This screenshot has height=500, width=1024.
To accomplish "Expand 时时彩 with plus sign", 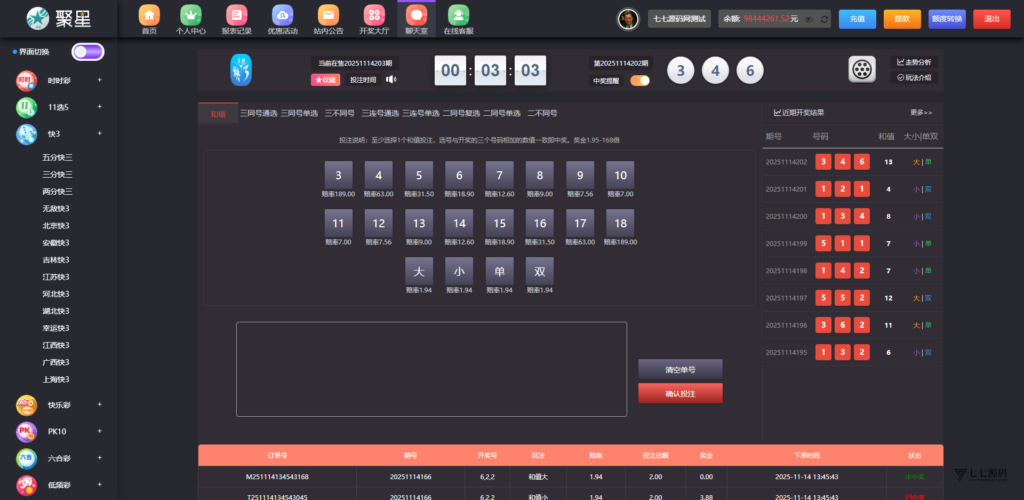I will coord(100,80).
